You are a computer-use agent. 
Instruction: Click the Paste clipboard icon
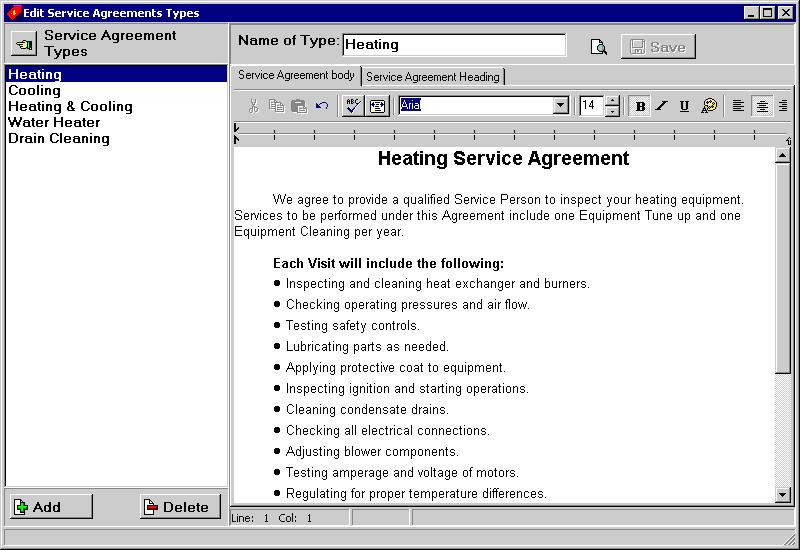click(x=299, y=106)
